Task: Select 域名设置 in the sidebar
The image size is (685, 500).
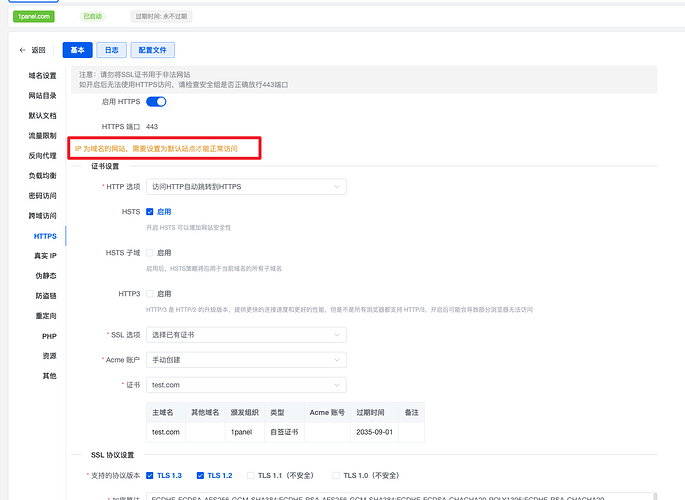Action: click(x=42, y=76)
